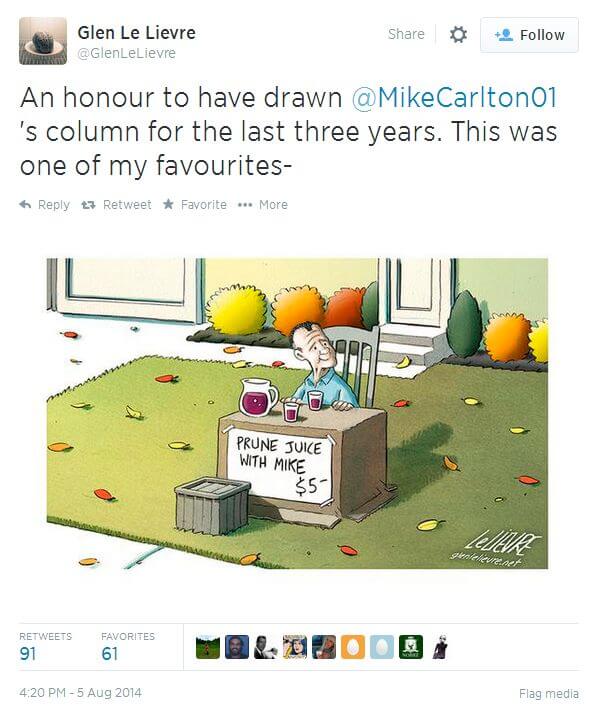Open the tweet timestamp 5 Aug 2014

[80, 693]
